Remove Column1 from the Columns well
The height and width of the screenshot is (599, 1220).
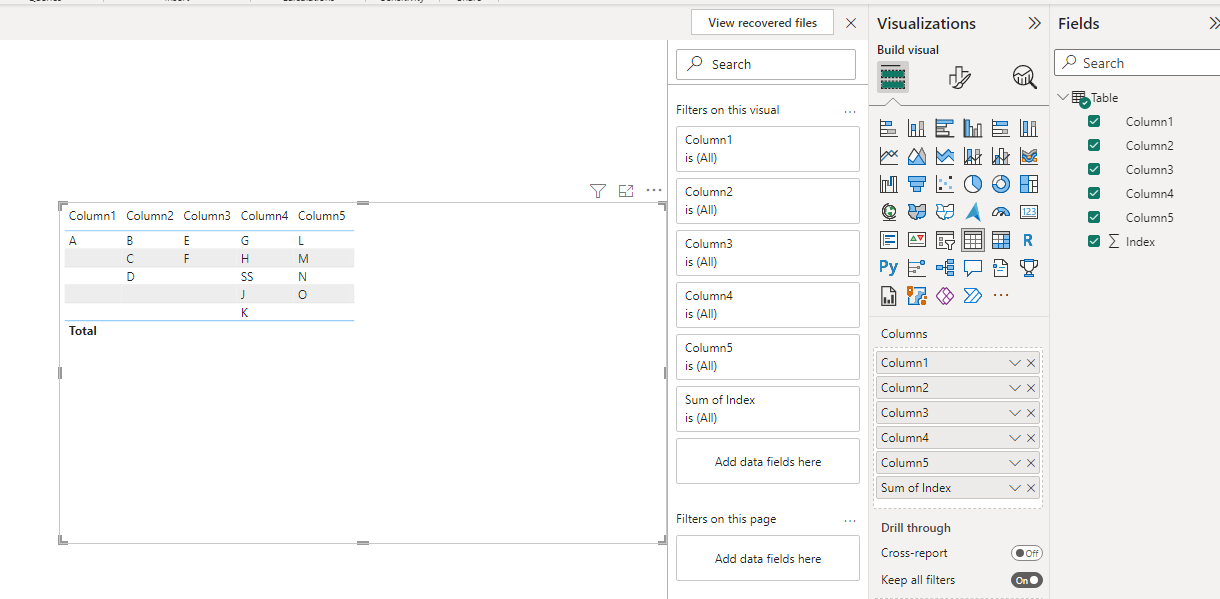click(x=1031, y=363)
